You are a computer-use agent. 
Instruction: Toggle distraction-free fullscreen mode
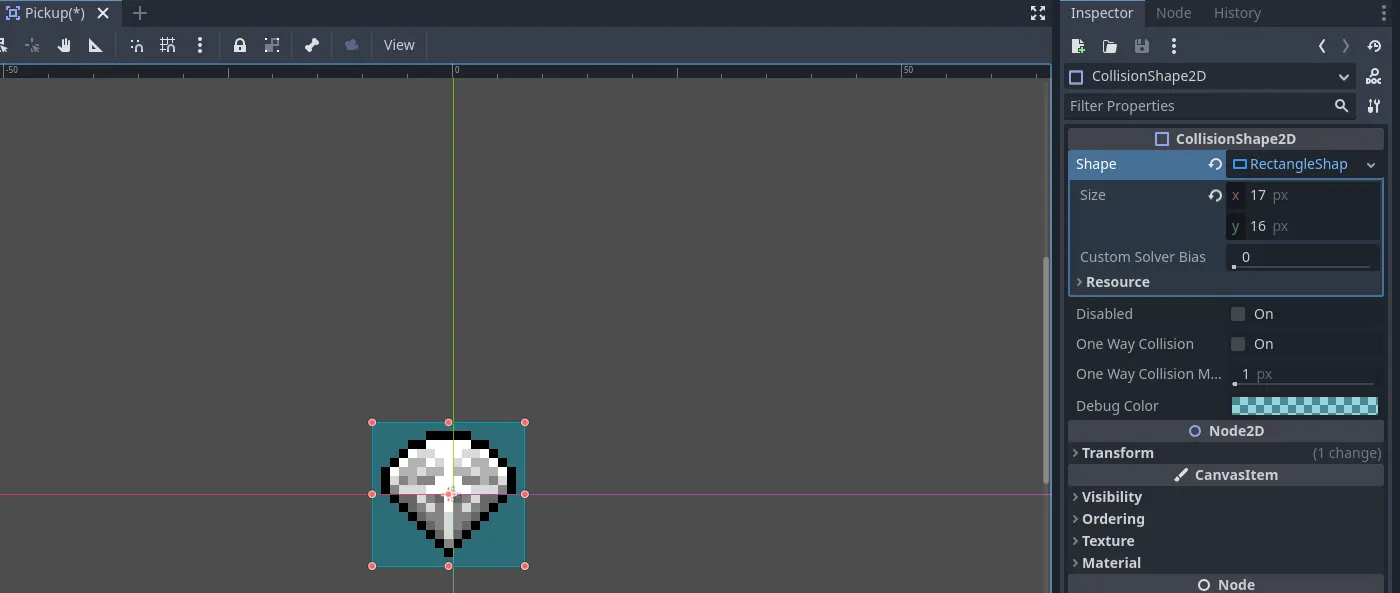coord(1038,13)
